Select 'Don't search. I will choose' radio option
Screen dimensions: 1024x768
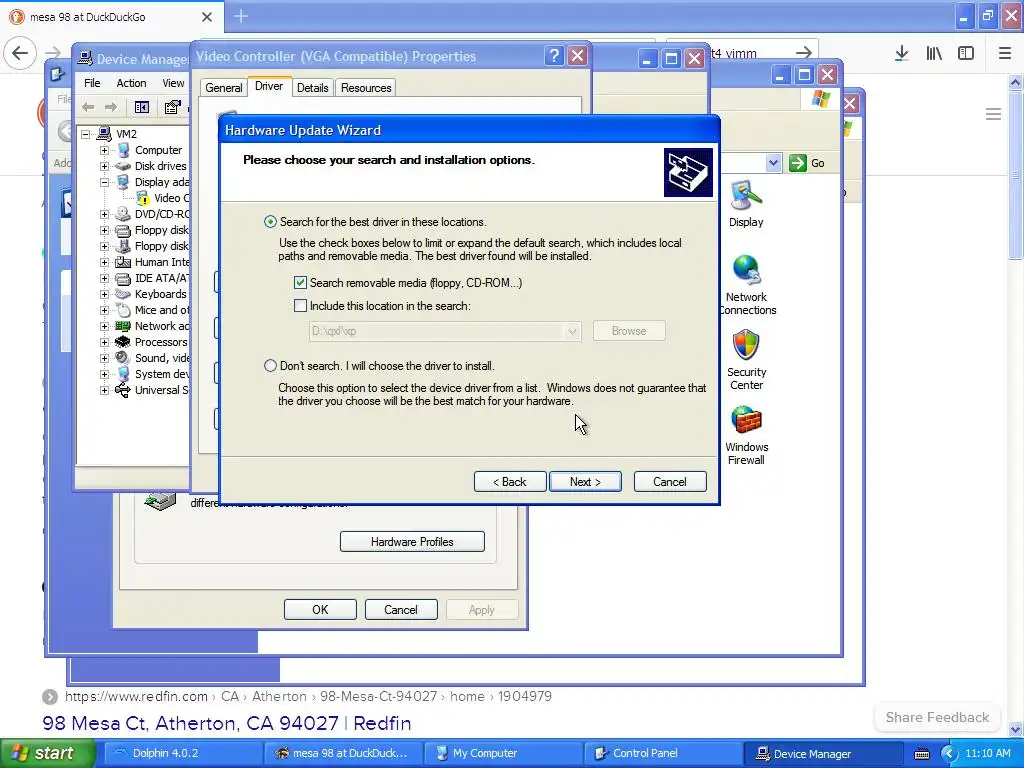tap(270, 366)
